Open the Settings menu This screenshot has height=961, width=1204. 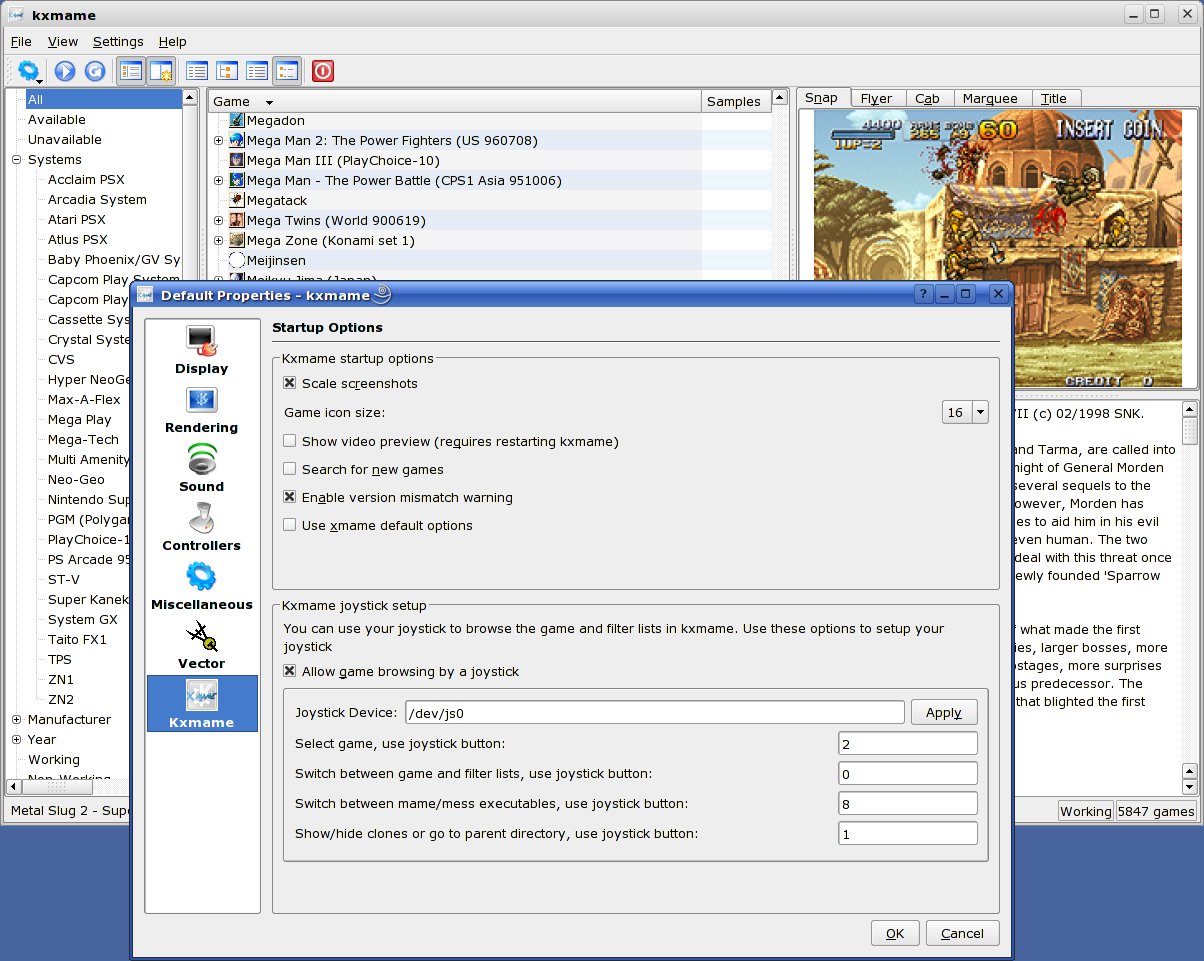click(118, 41)
